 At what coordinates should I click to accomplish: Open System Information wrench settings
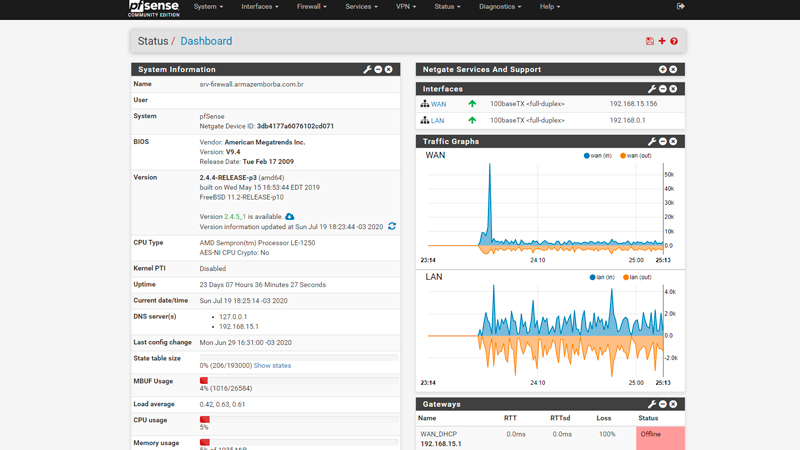click(367, 69)
